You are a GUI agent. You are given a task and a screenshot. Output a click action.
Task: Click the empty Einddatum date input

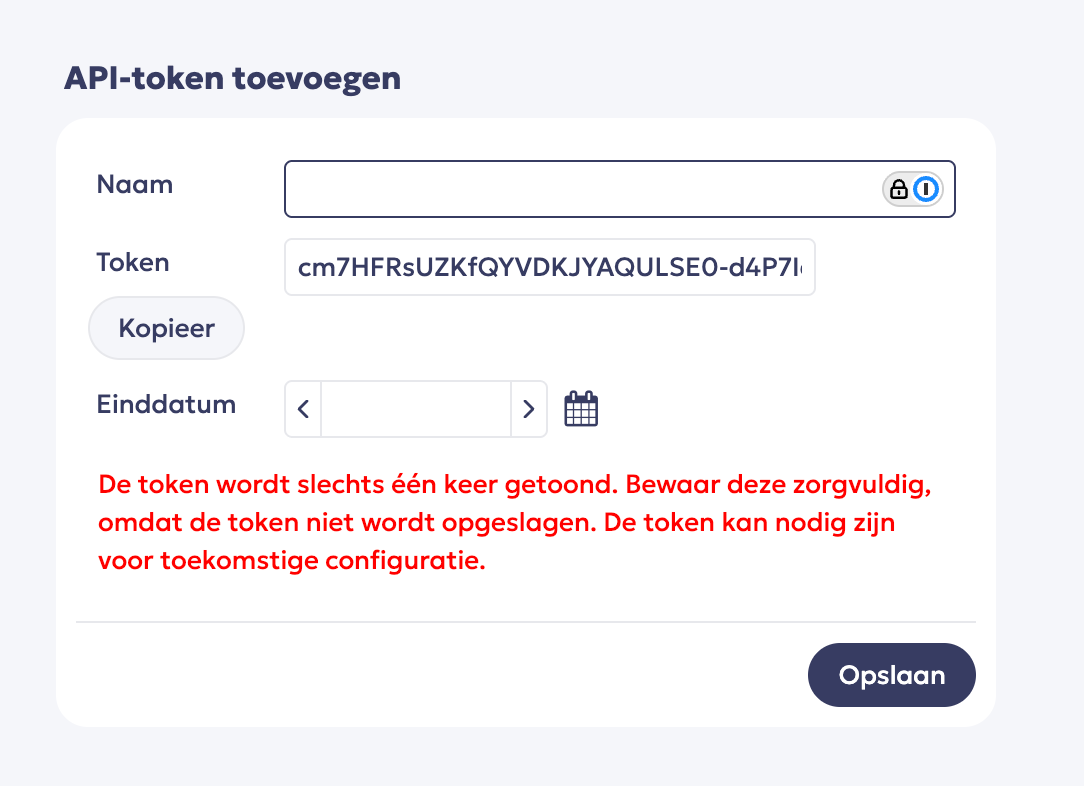[x=416, y=409]
